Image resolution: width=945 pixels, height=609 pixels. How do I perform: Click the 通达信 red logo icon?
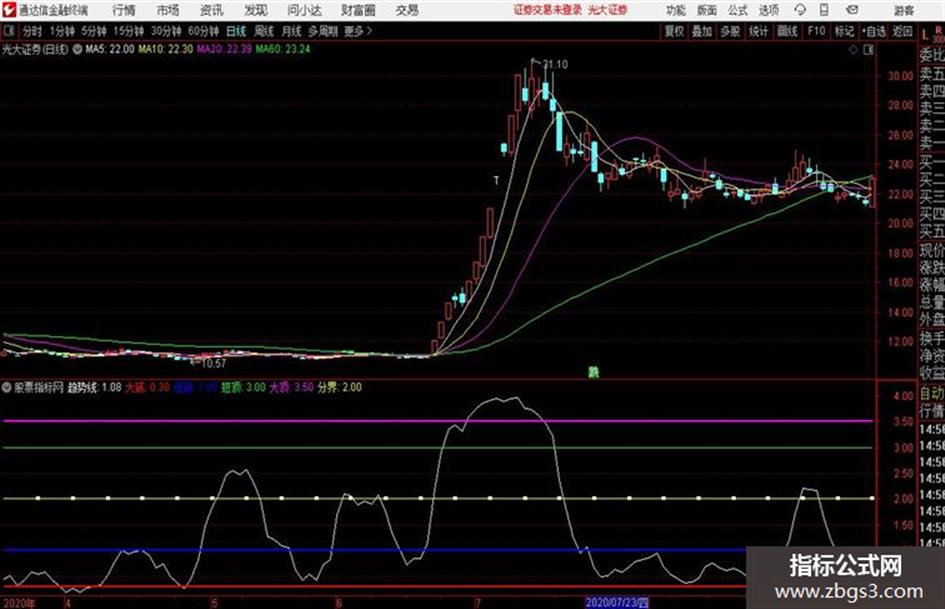pos(9,10)
